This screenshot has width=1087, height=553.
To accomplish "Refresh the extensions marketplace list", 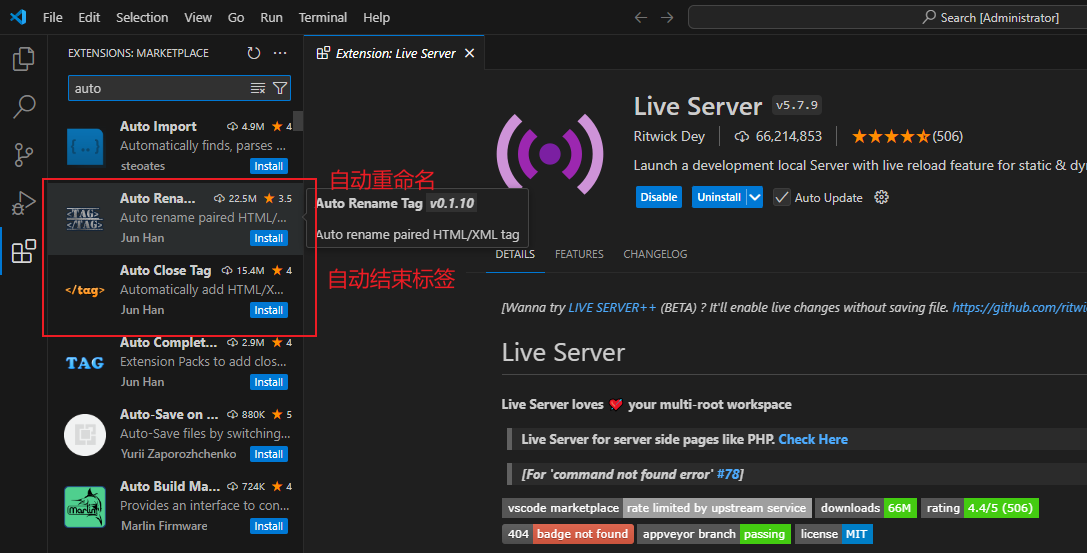I will click(x=254, y=53).
